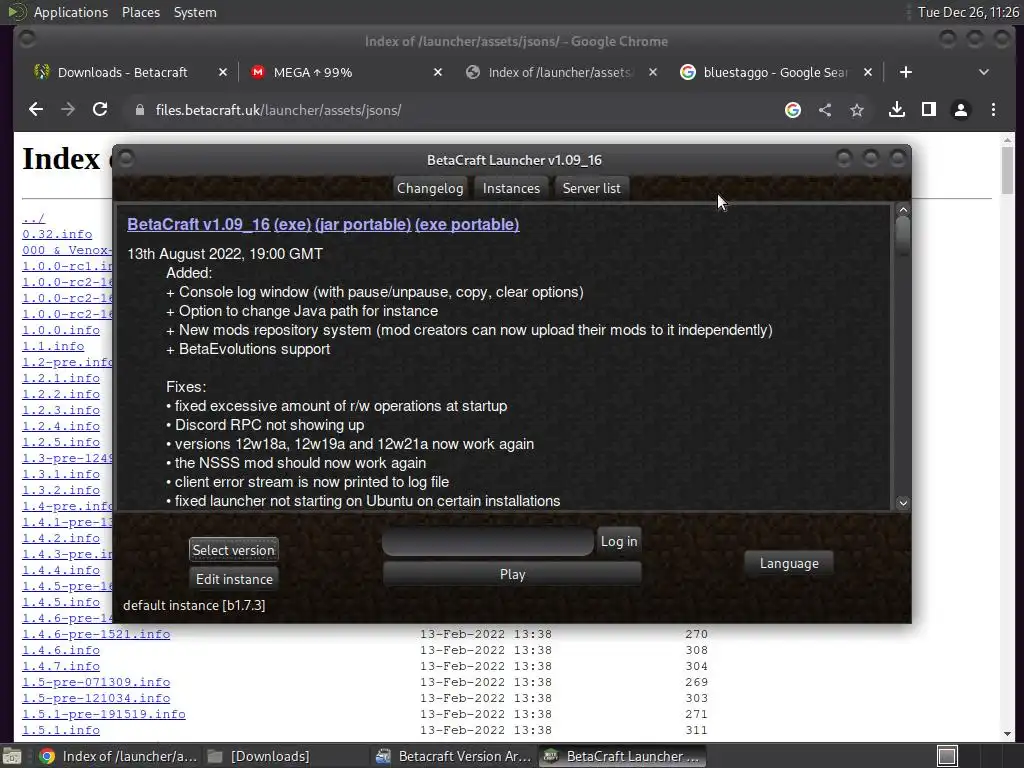The width and height of the screenshot is (1024, 768).
Task: Switch to Chrome Index of /launcher taskbar item
Action: [x=118, y=756]
